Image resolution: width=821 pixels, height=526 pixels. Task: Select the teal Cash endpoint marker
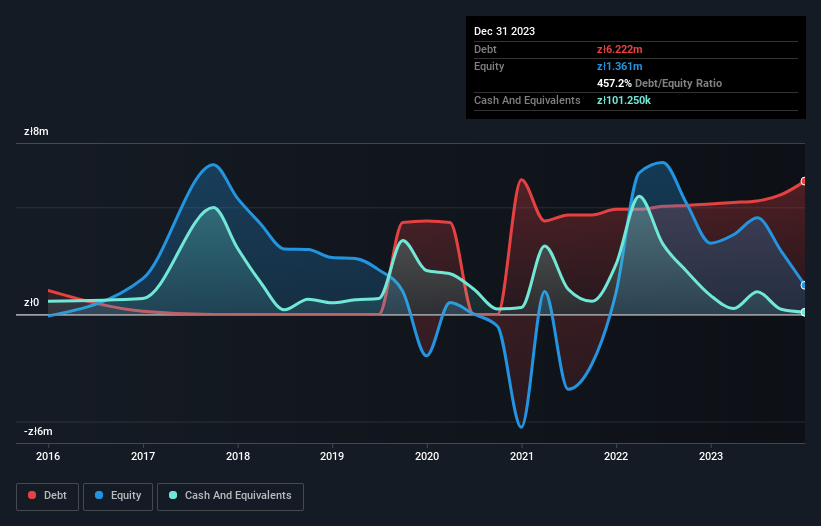click(804, 312)
